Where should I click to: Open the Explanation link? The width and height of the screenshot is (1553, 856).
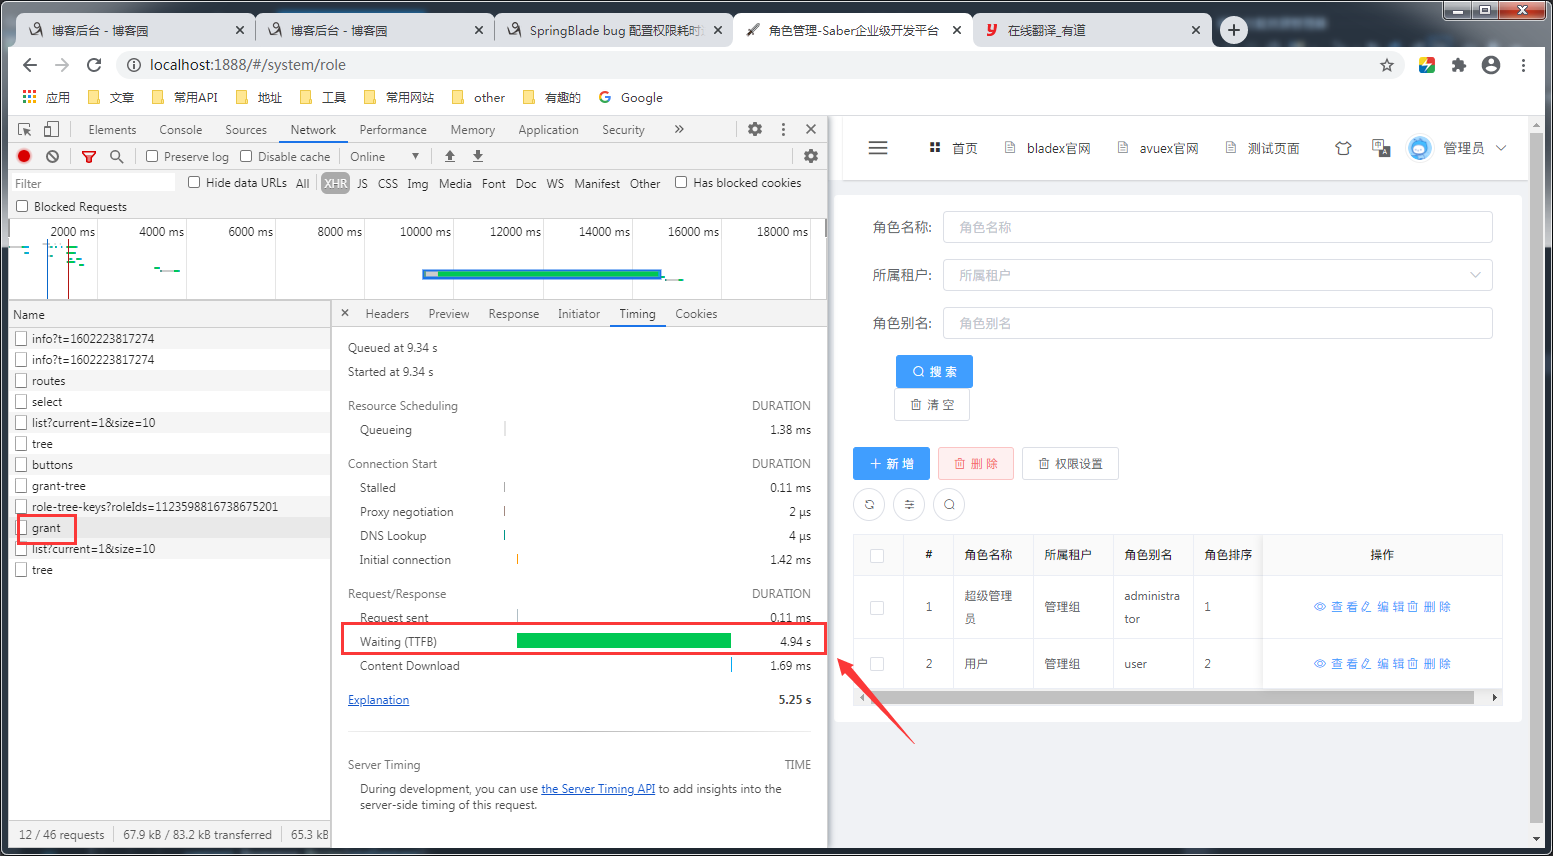(x=378, y=700)
